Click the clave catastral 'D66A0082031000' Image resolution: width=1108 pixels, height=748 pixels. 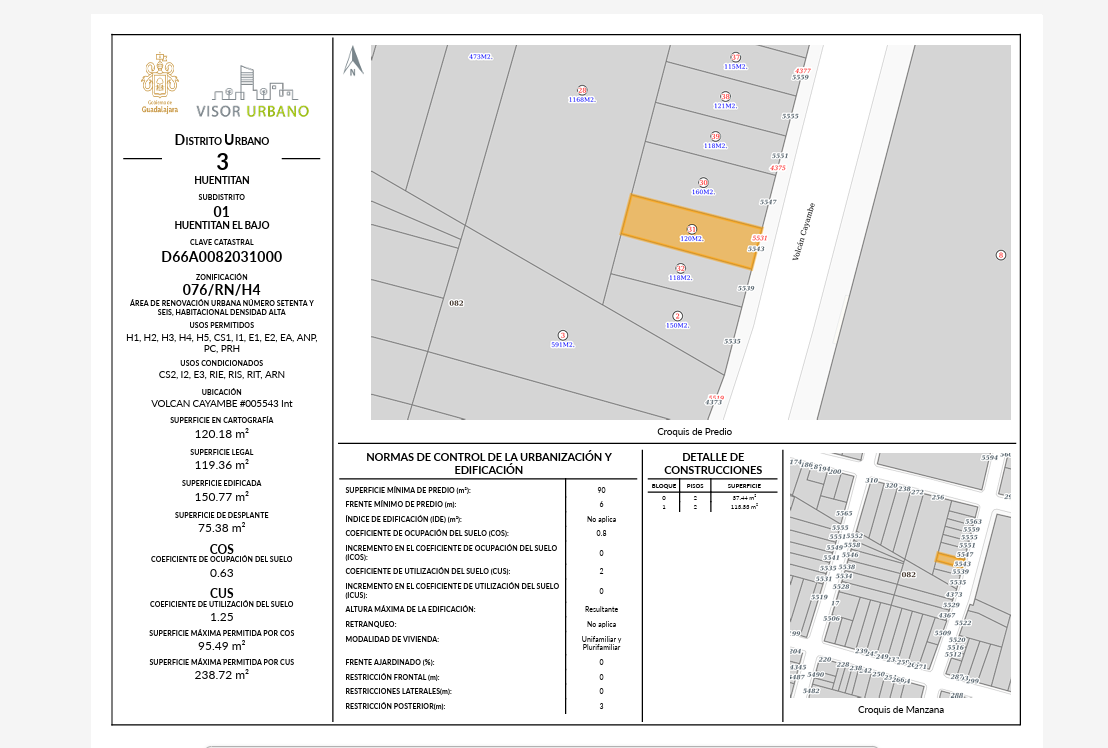click(222, 257)
